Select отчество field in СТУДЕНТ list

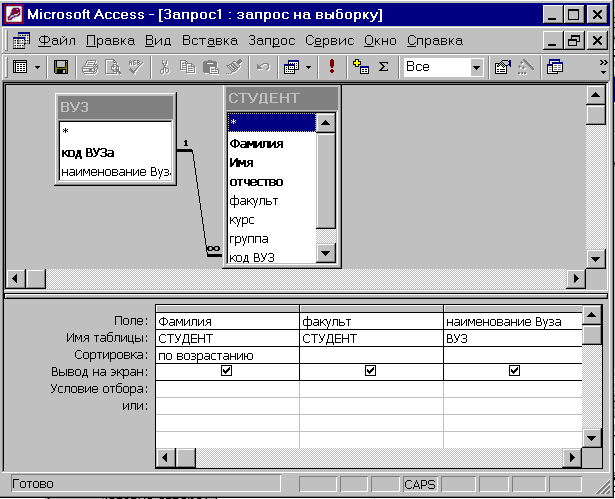point(271,182)
